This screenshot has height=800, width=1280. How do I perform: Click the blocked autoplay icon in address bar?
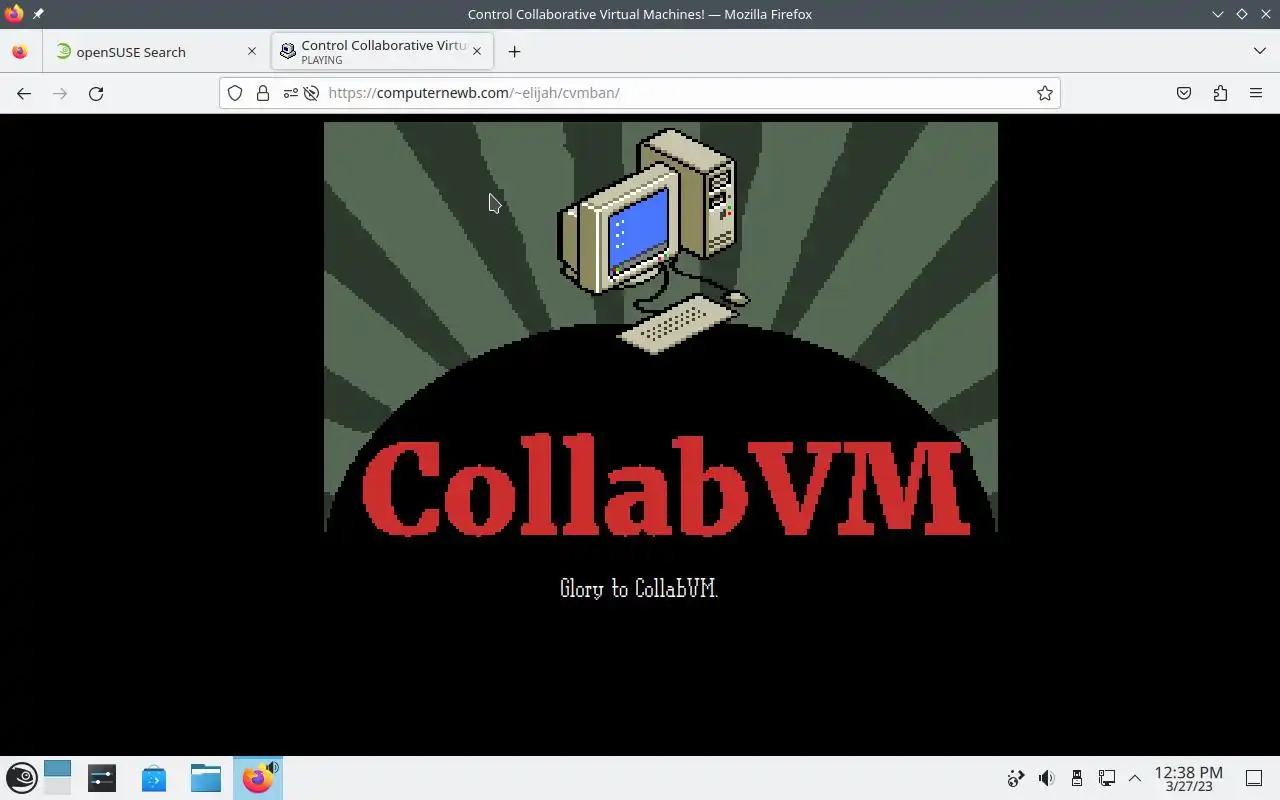[x=311, y=93]
